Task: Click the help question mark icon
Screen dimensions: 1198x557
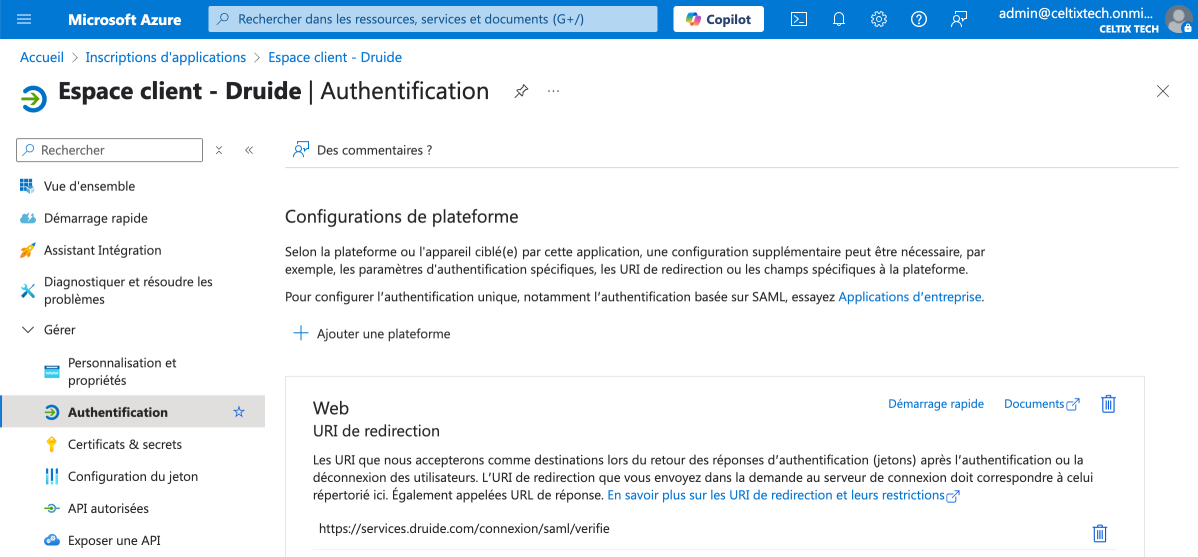Action: click(x=919, y=19)
